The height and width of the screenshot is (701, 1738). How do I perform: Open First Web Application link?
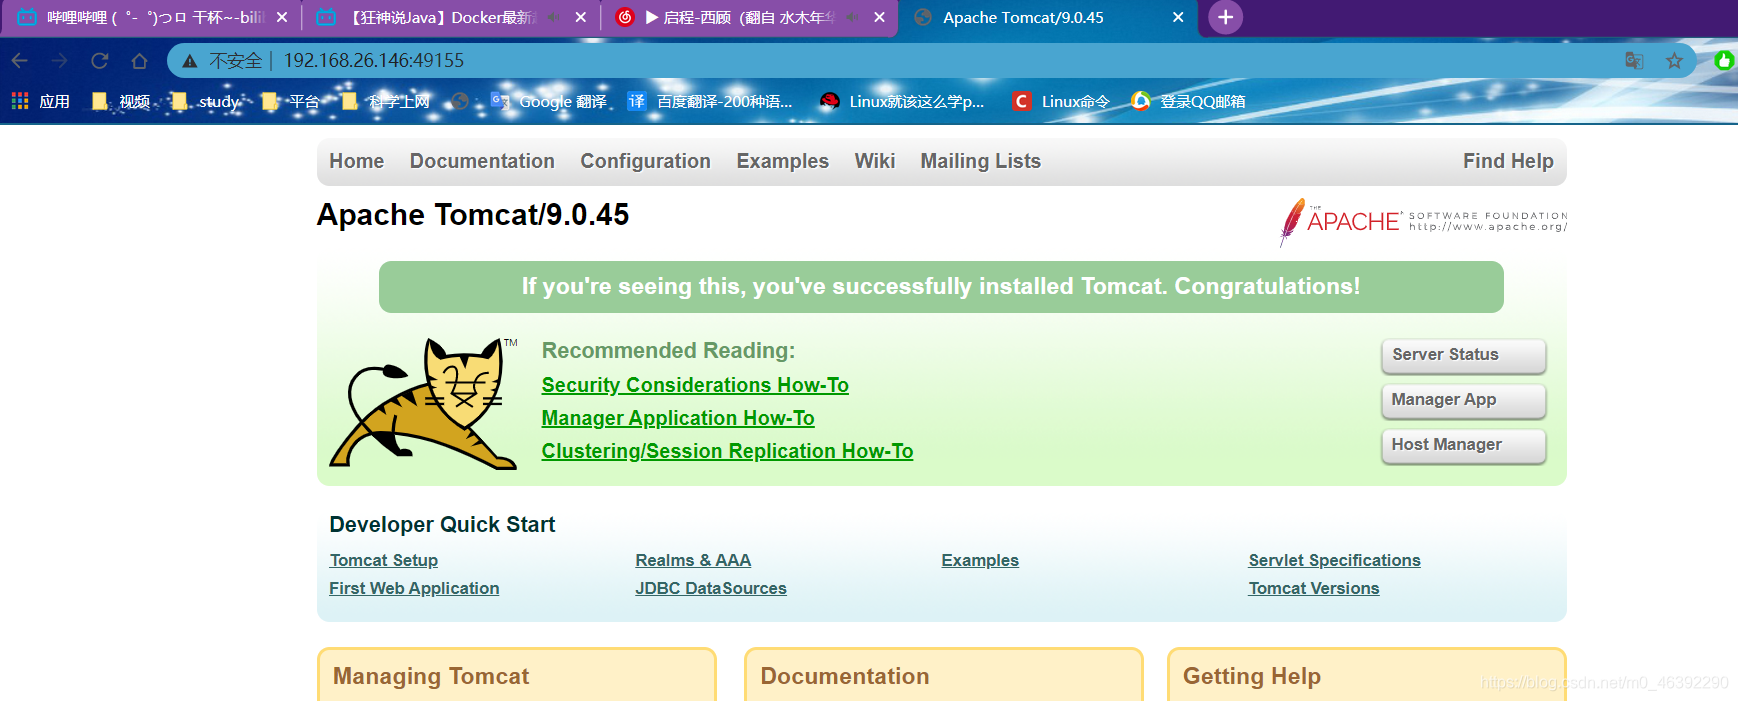(x=414, y=588)
